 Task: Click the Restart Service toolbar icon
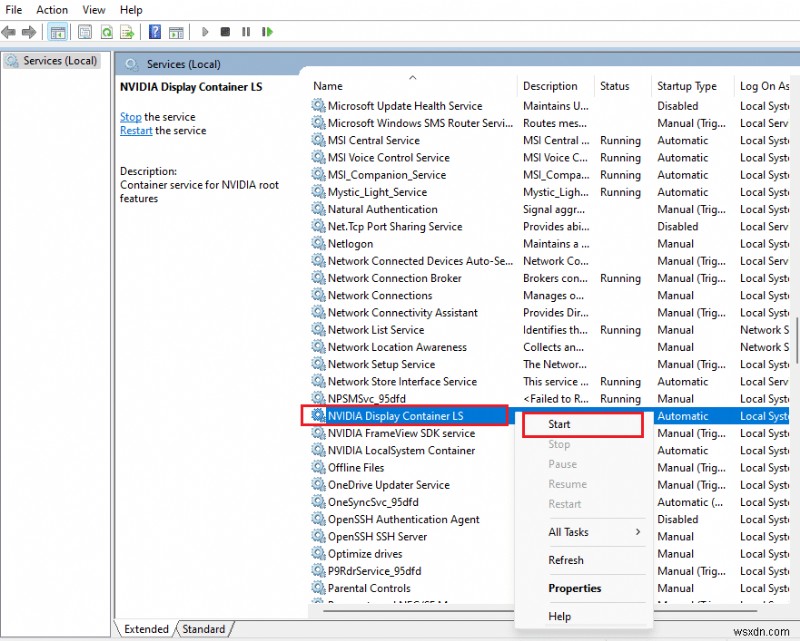click(267, 32)
